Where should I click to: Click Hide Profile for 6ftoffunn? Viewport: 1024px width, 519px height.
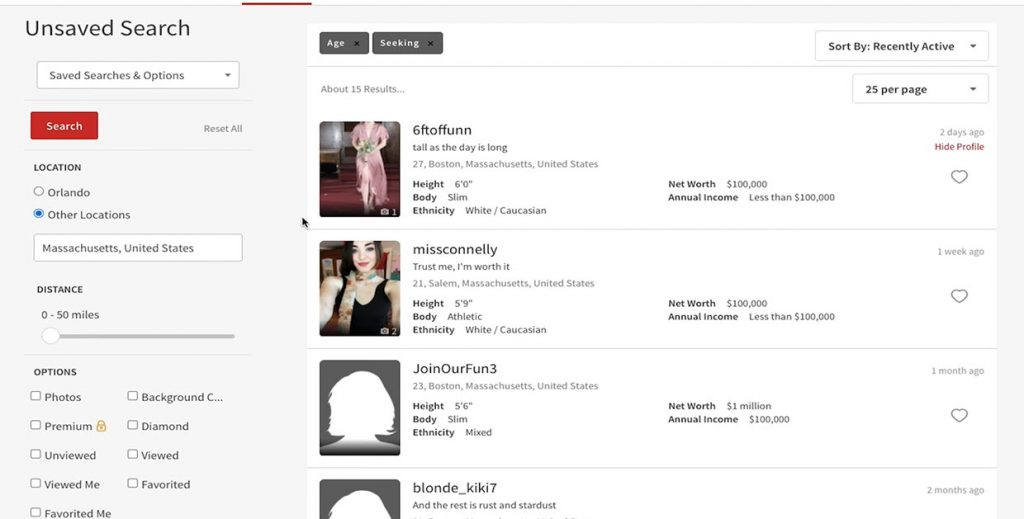coord(959,147)
